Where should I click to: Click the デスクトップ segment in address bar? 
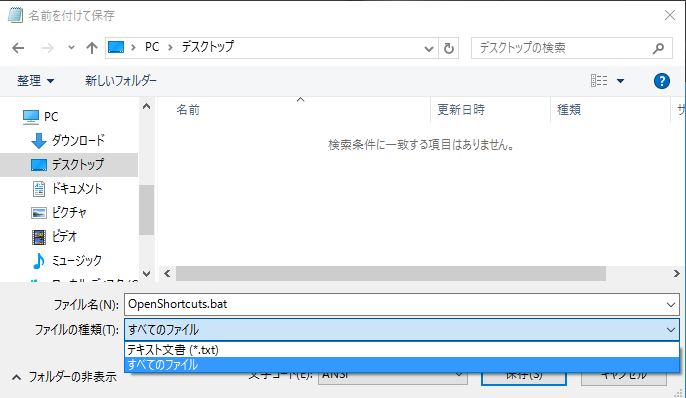(x=208, y=47)
